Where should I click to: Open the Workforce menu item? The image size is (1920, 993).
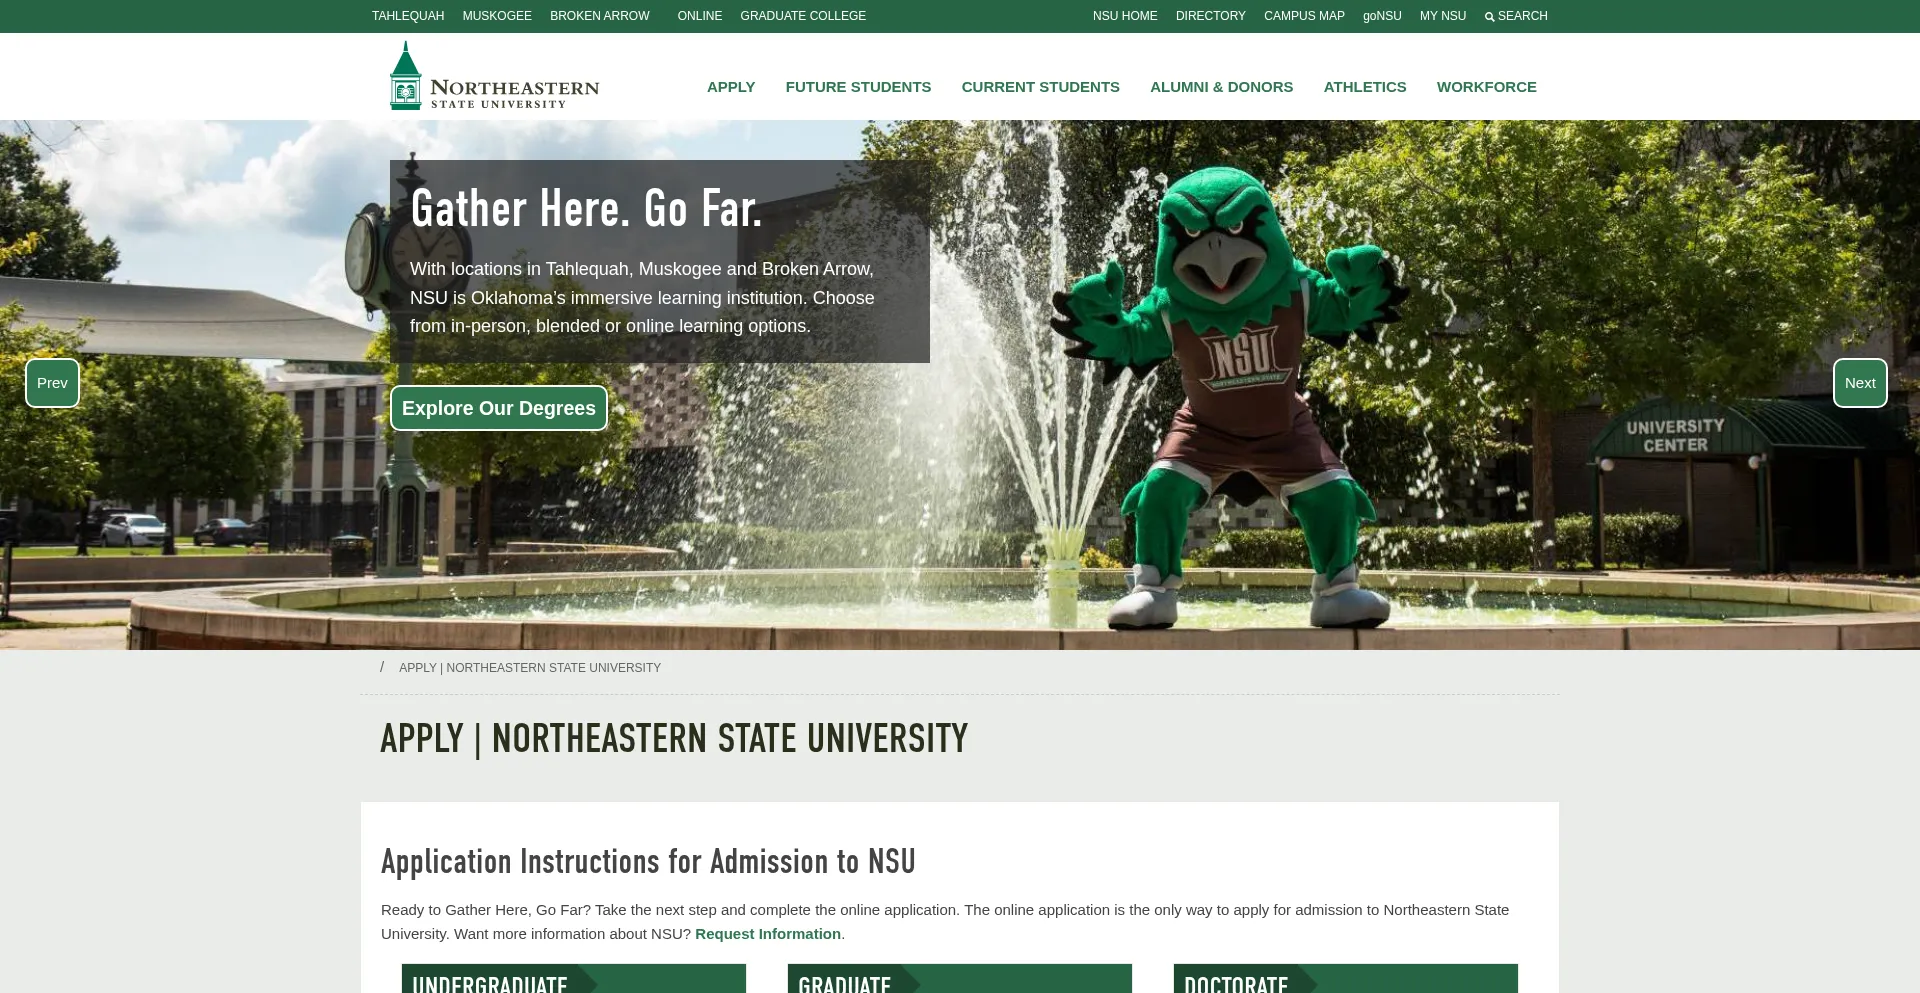point(1487,87)
